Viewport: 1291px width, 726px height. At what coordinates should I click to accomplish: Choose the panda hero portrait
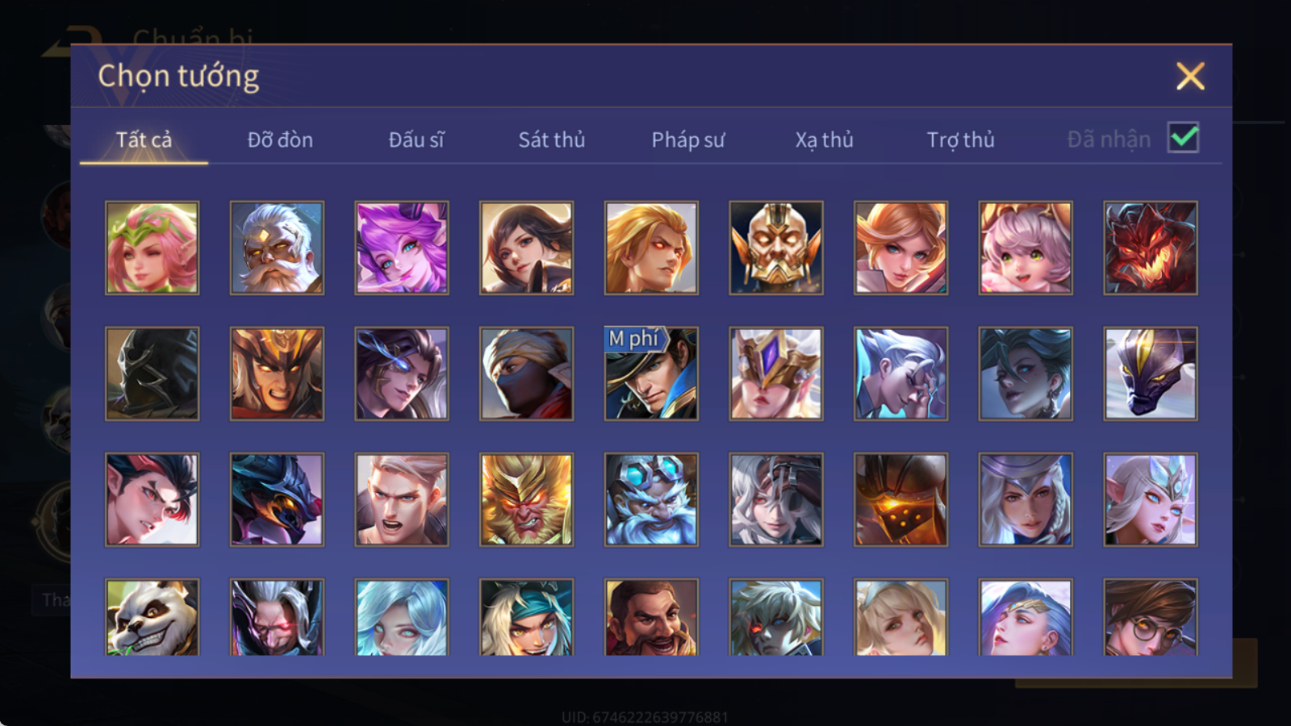[x=152, y=618]
